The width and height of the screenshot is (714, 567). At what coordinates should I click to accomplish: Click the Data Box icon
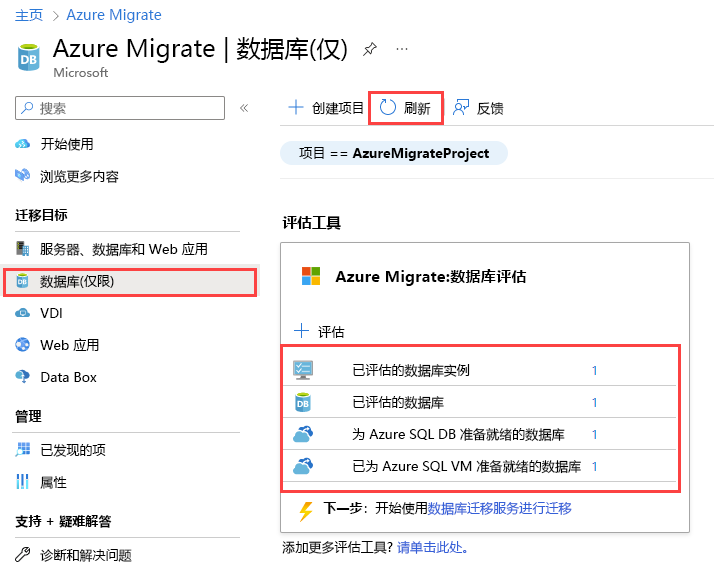[22, 377]
